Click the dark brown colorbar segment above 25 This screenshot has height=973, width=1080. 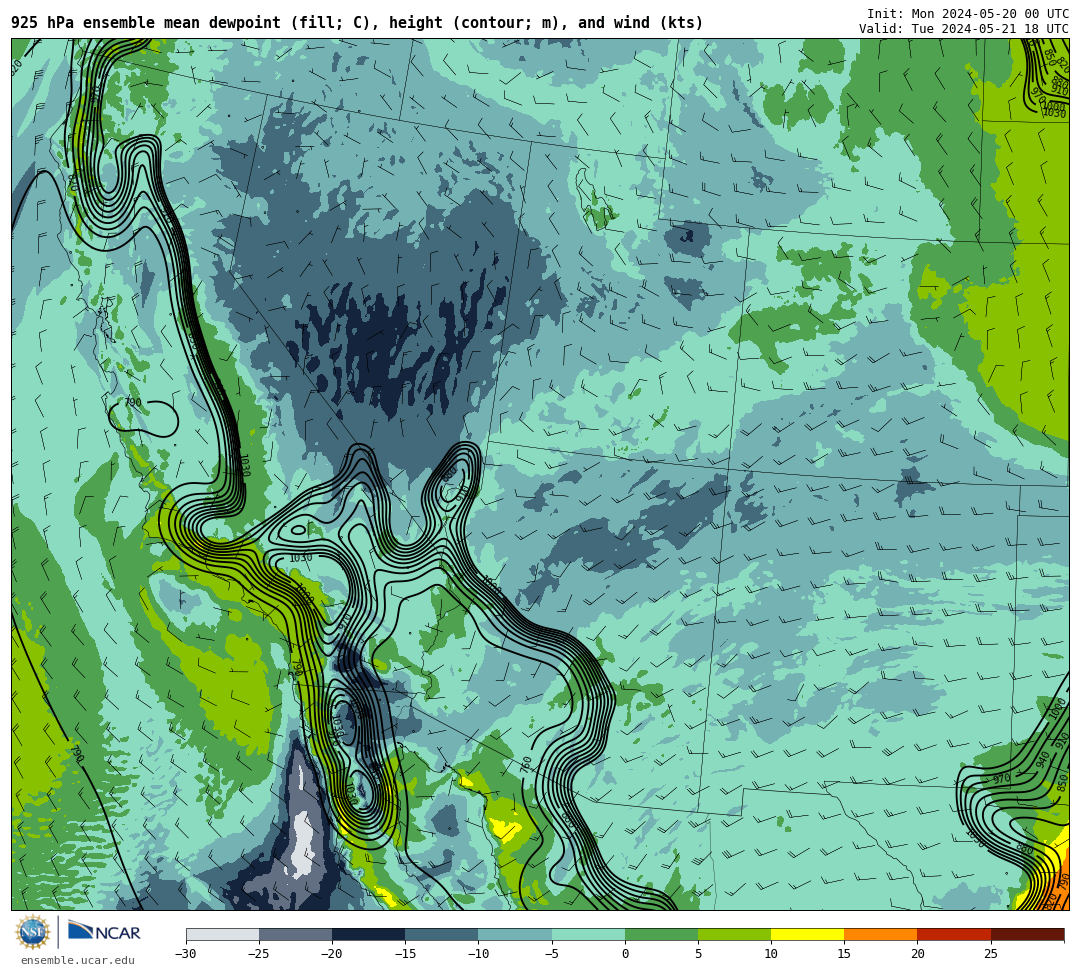point(1027,934)
